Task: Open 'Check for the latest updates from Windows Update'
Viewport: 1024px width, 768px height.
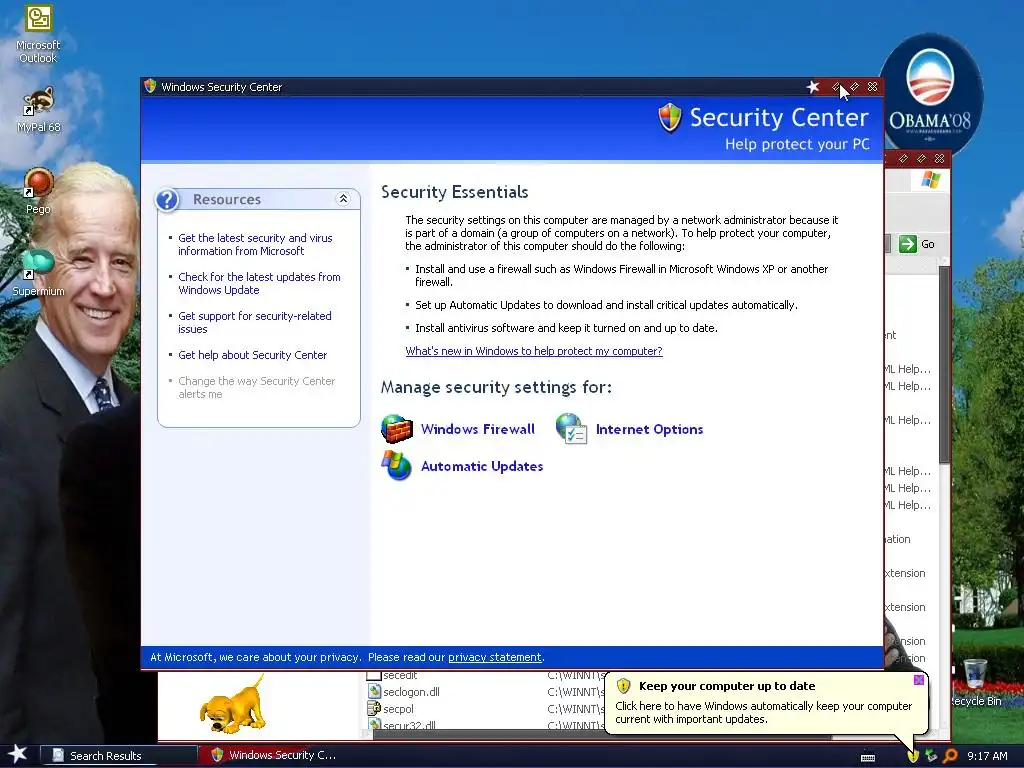Action: click(259, 283)
